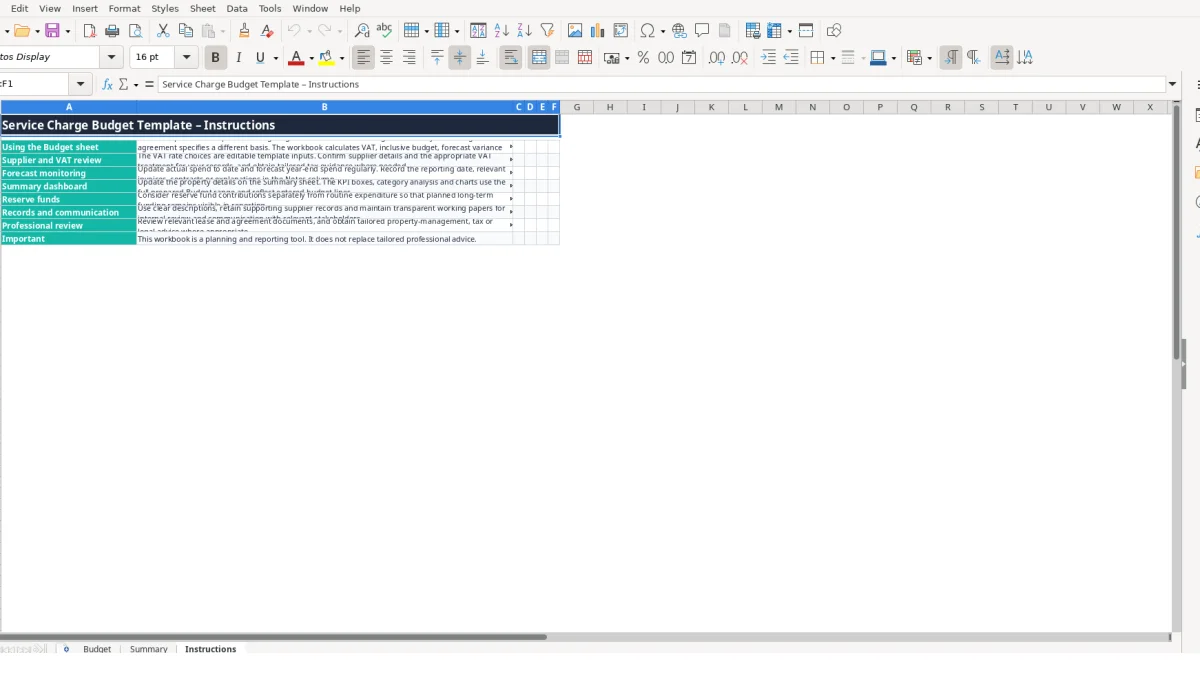Open the font color dropdown arrow

click(311, 58)
